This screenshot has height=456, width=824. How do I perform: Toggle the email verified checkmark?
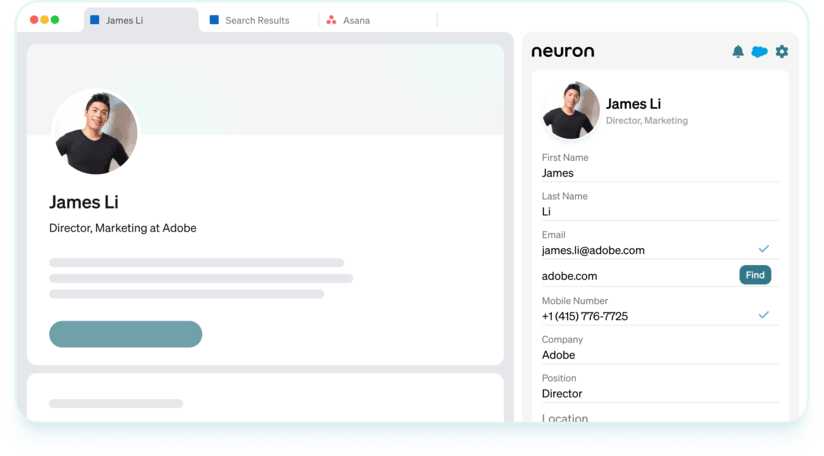click(764, 248)
